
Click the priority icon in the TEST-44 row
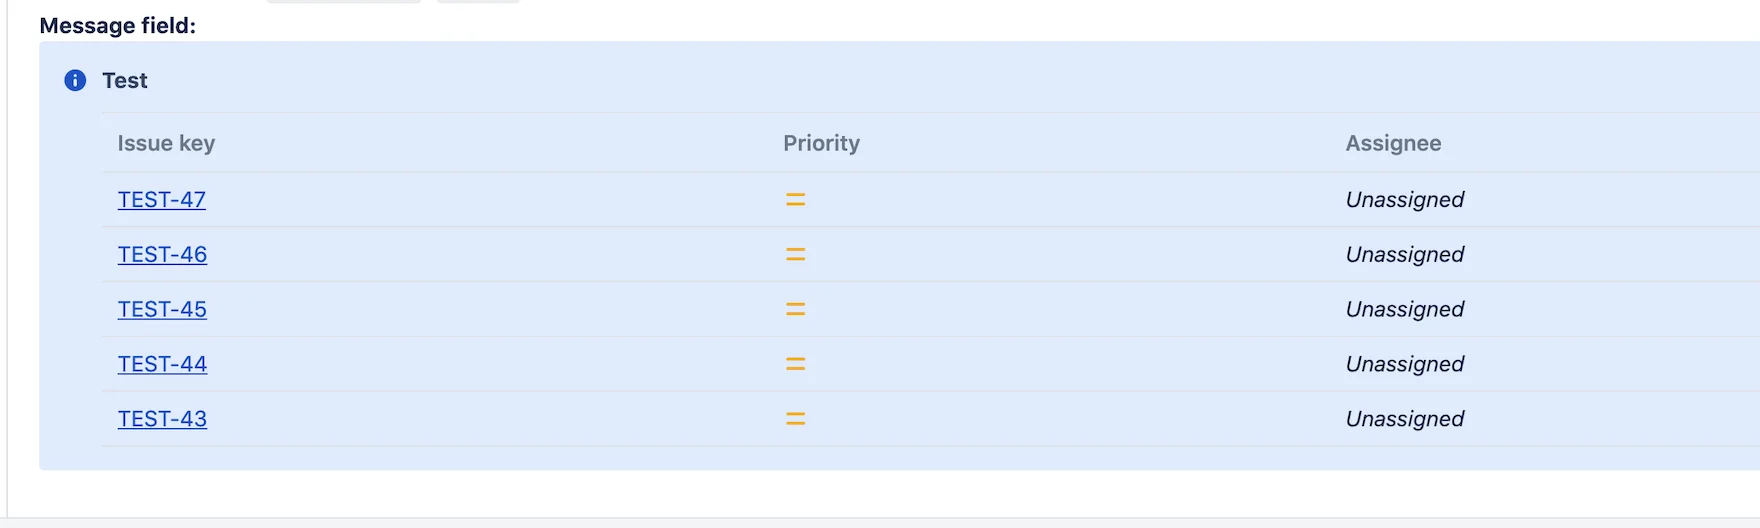click(795, 365)
